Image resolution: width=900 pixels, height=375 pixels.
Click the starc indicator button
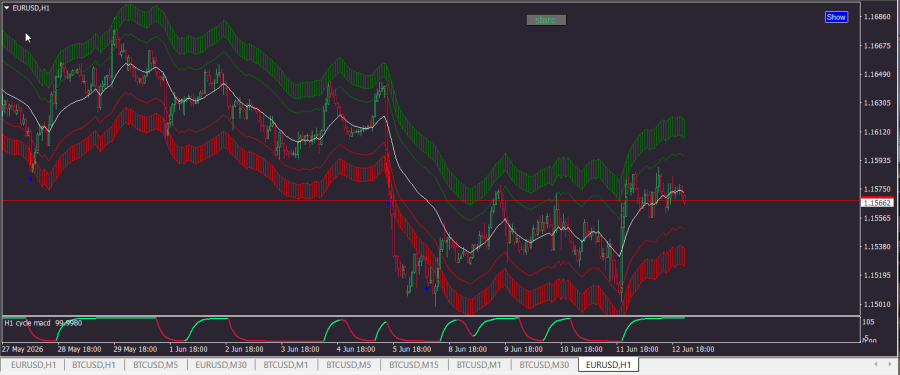click(x=546, y=20)
